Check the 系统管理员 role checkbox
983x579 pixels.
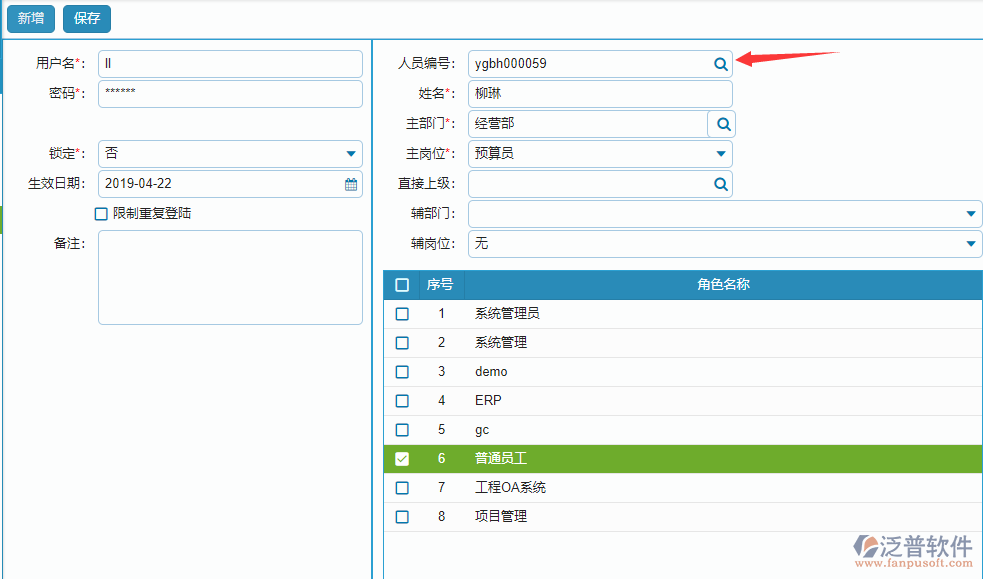click(x=402, y=313)
